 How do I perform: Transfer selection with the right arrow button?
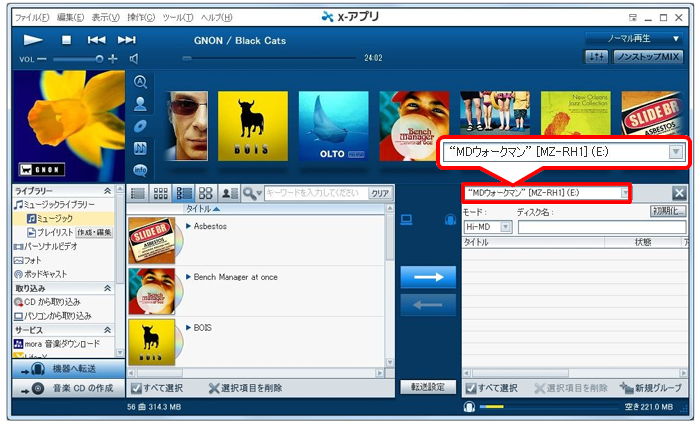[x=428, y=276]
